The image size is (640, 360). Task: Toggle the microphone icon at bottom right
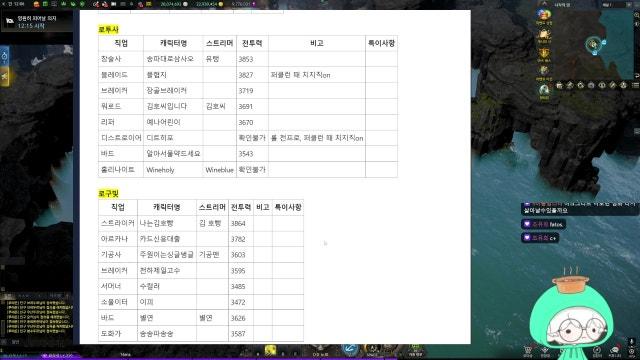tap(631, 341)
